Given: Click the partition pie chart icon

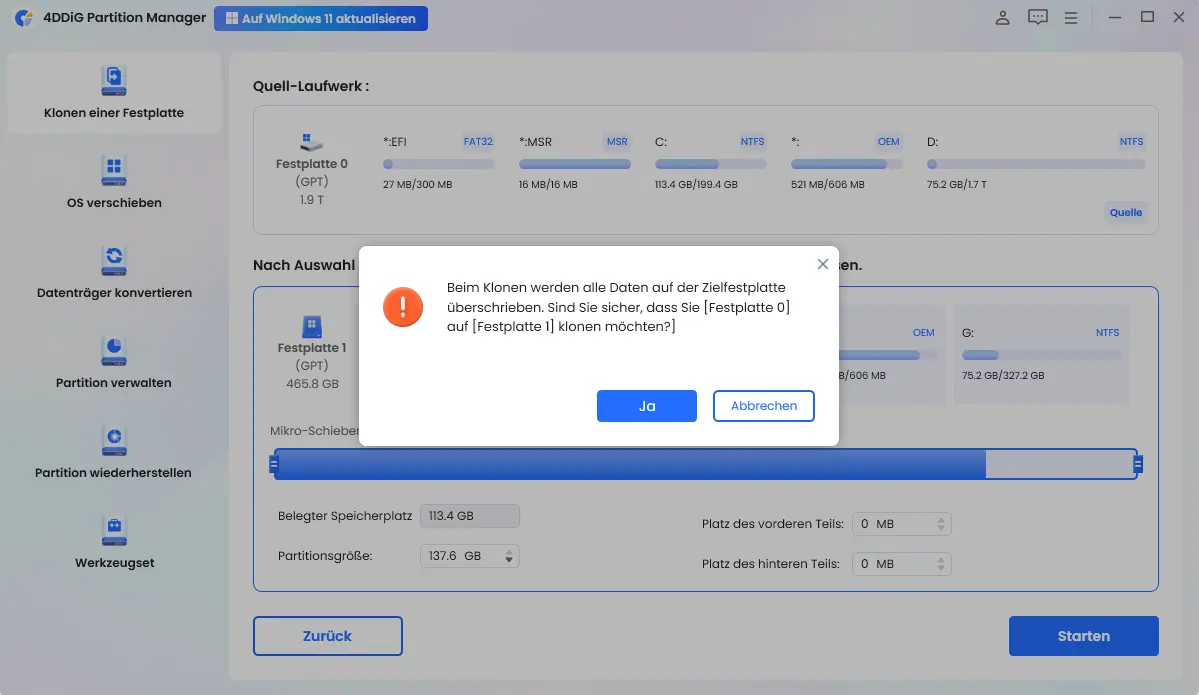Looking at the screenshot, I should click(x=114, y=351).
